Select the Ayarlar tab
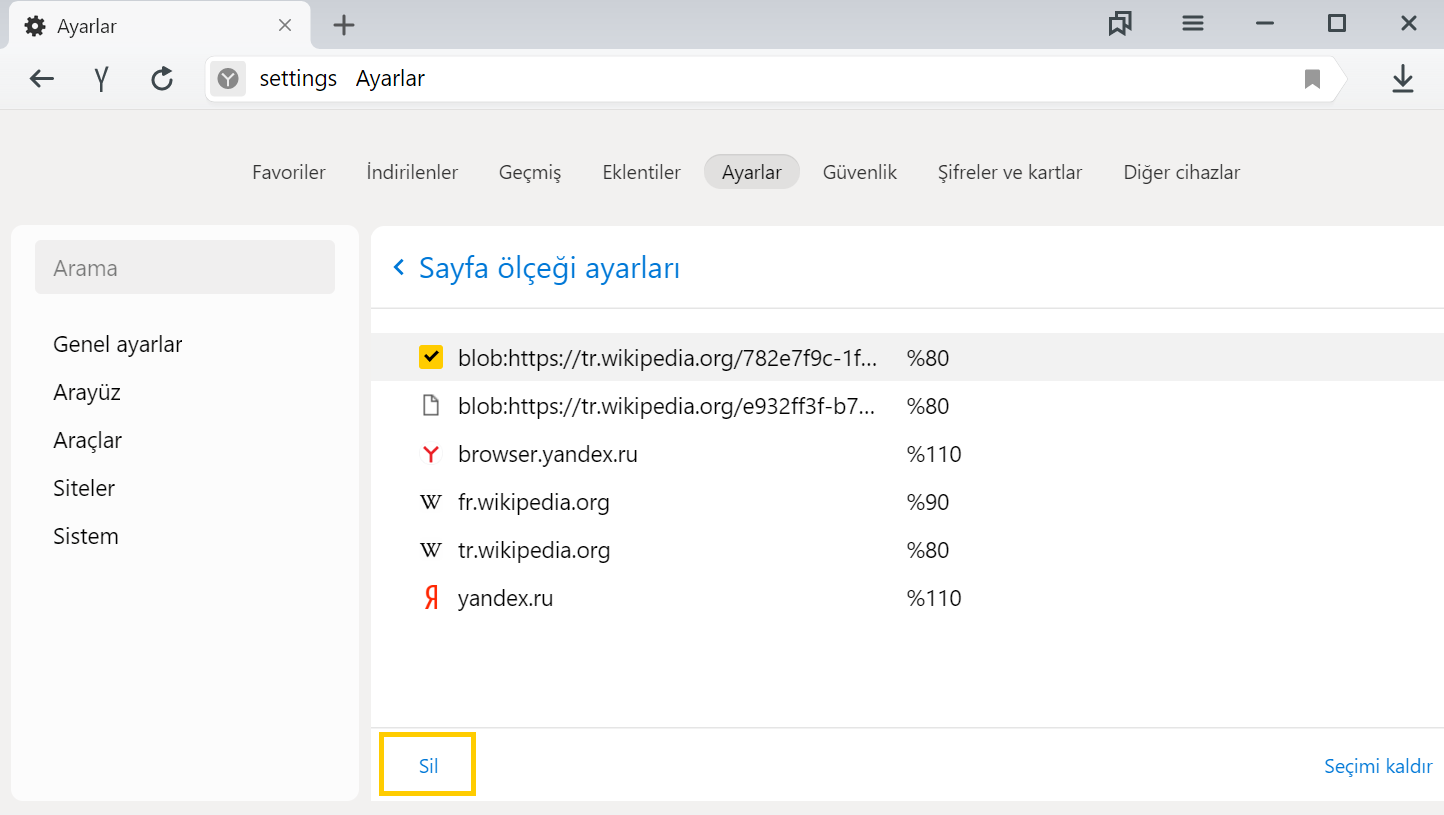The image size is (1444, 815). 752,172
